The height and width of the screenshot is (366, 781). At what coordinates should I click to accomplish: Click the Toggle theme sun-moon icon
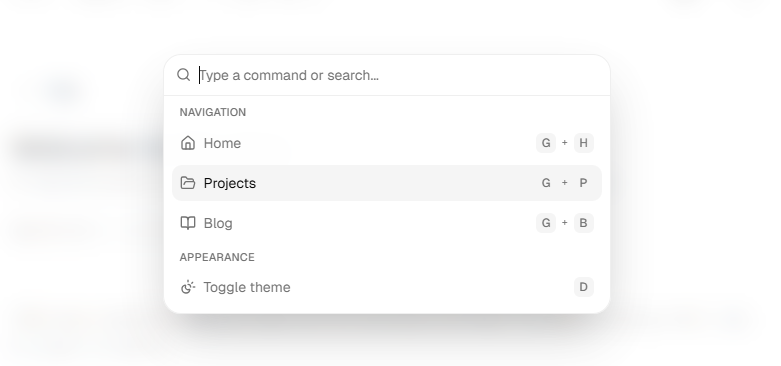(x=188, y=287)
